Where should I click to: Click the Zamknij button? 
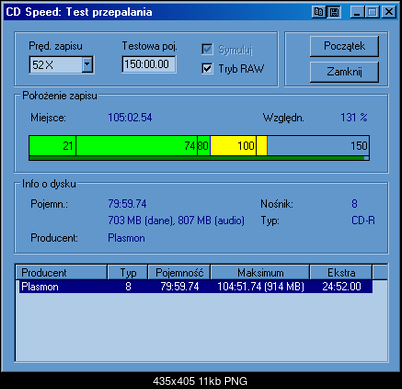click(344, 72)
